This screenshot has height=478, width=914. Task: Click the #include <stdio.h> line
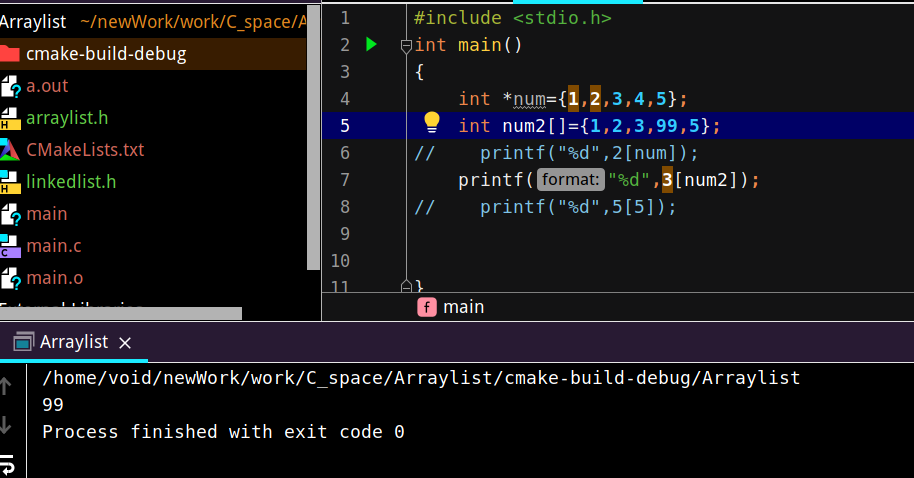coord(513,18)
